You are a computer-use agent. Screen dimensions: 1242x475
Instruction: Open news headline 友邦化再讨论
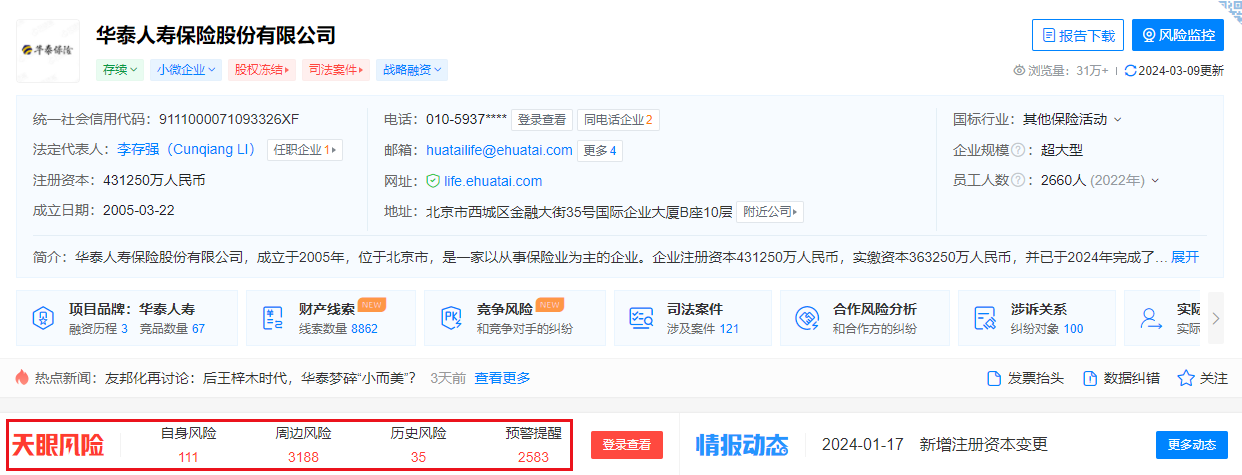click(261, 378)
